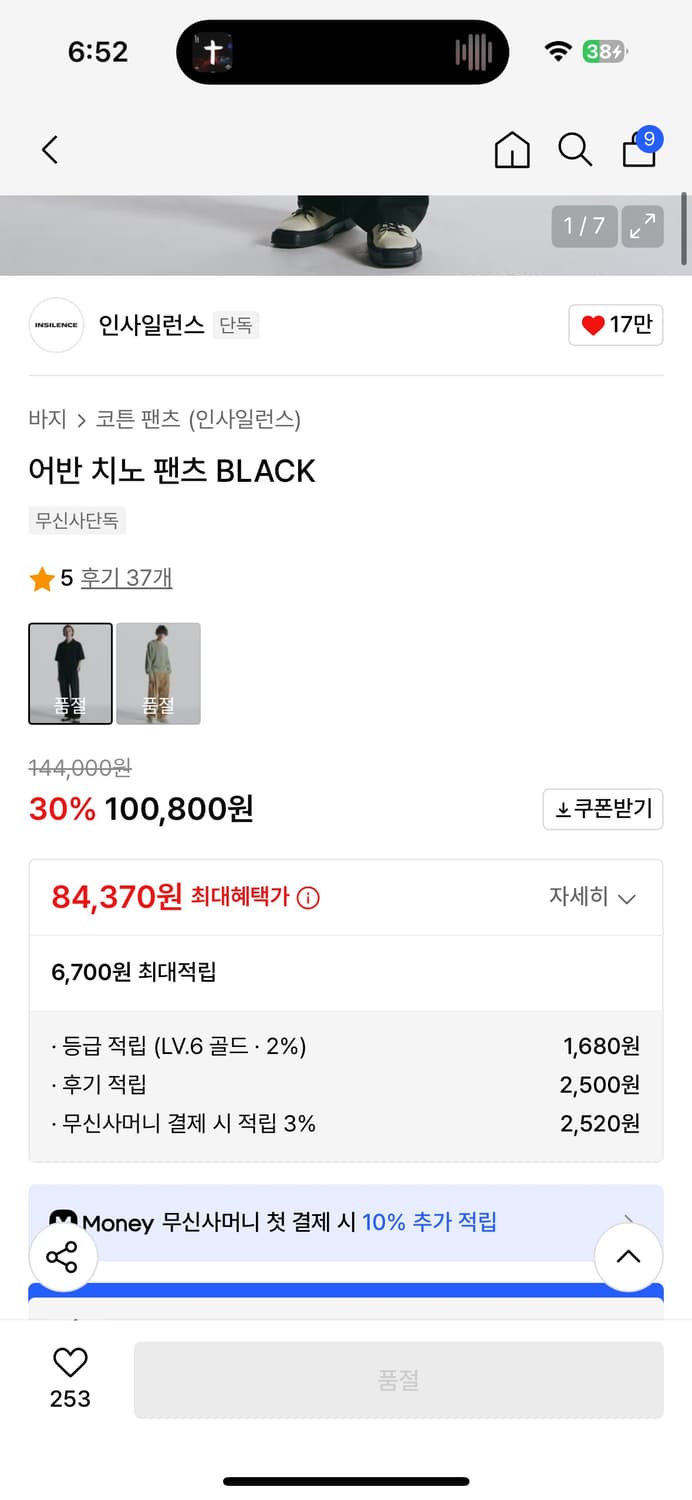Open shopping cart with 9 items
The image size is (692, 1500).
[x=638, y=152]
